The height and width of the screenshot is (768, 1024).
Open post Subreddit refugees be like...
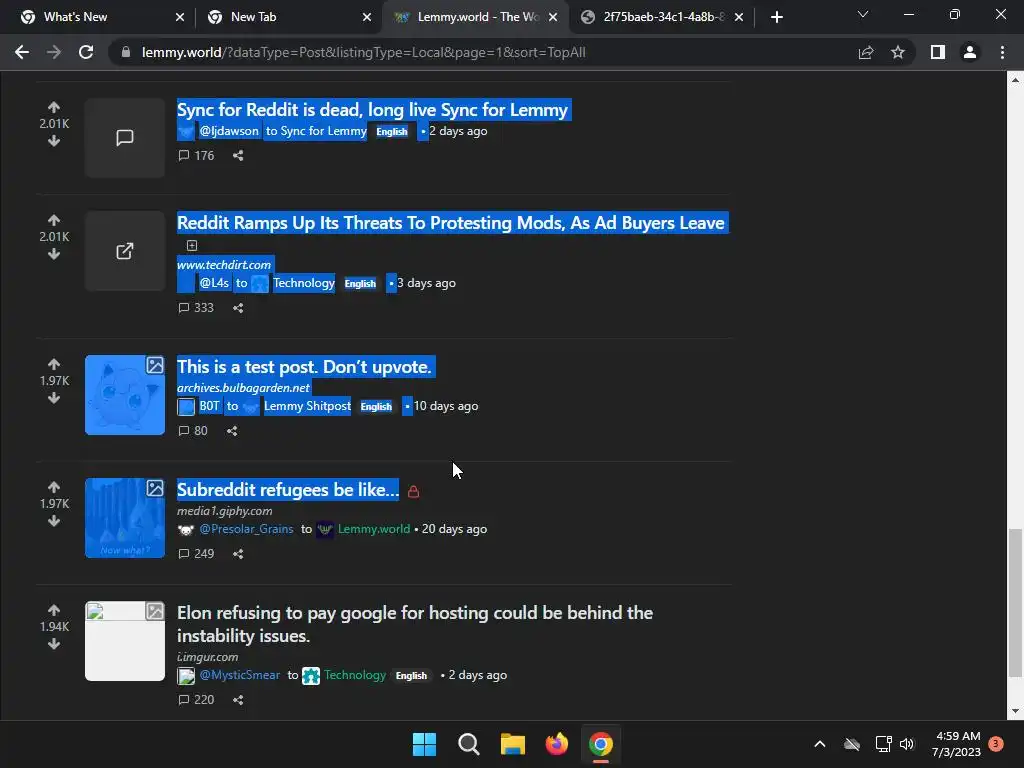pos(288,490)
